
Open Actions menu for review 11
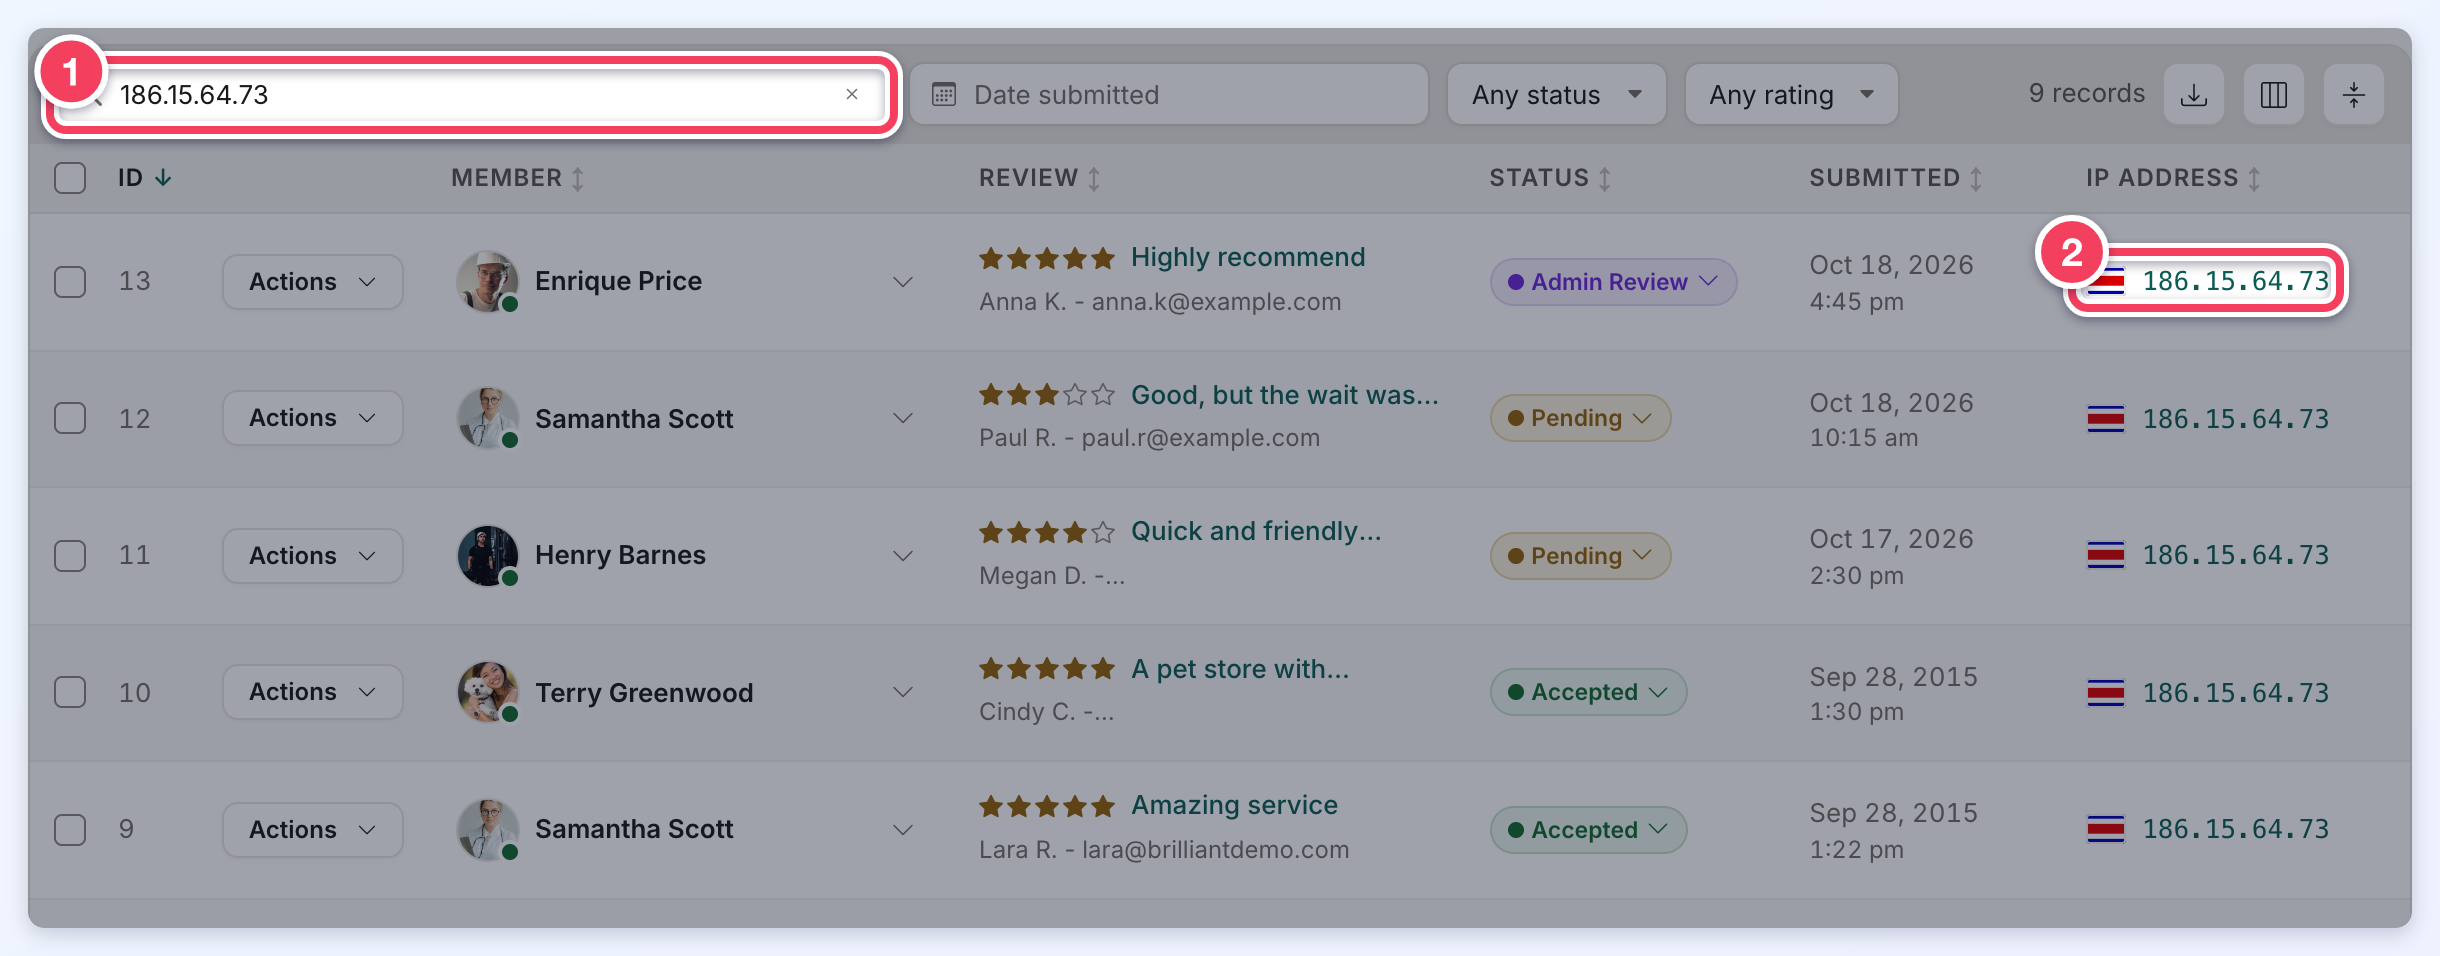313,556
